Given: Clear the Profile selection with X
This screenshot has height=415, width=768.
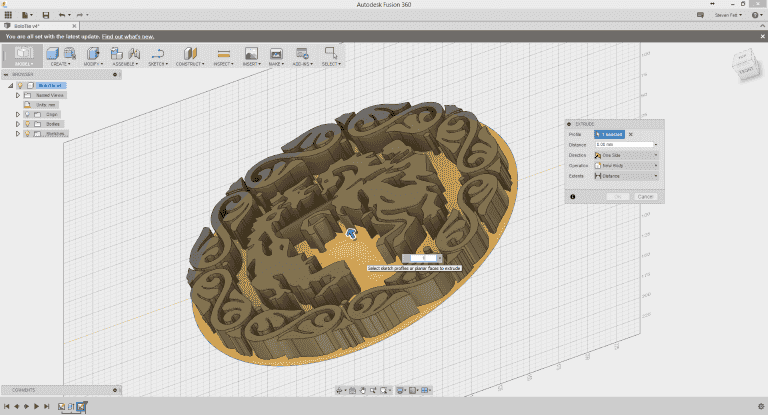Looking at the screenshot, I should tap(630, 134).
